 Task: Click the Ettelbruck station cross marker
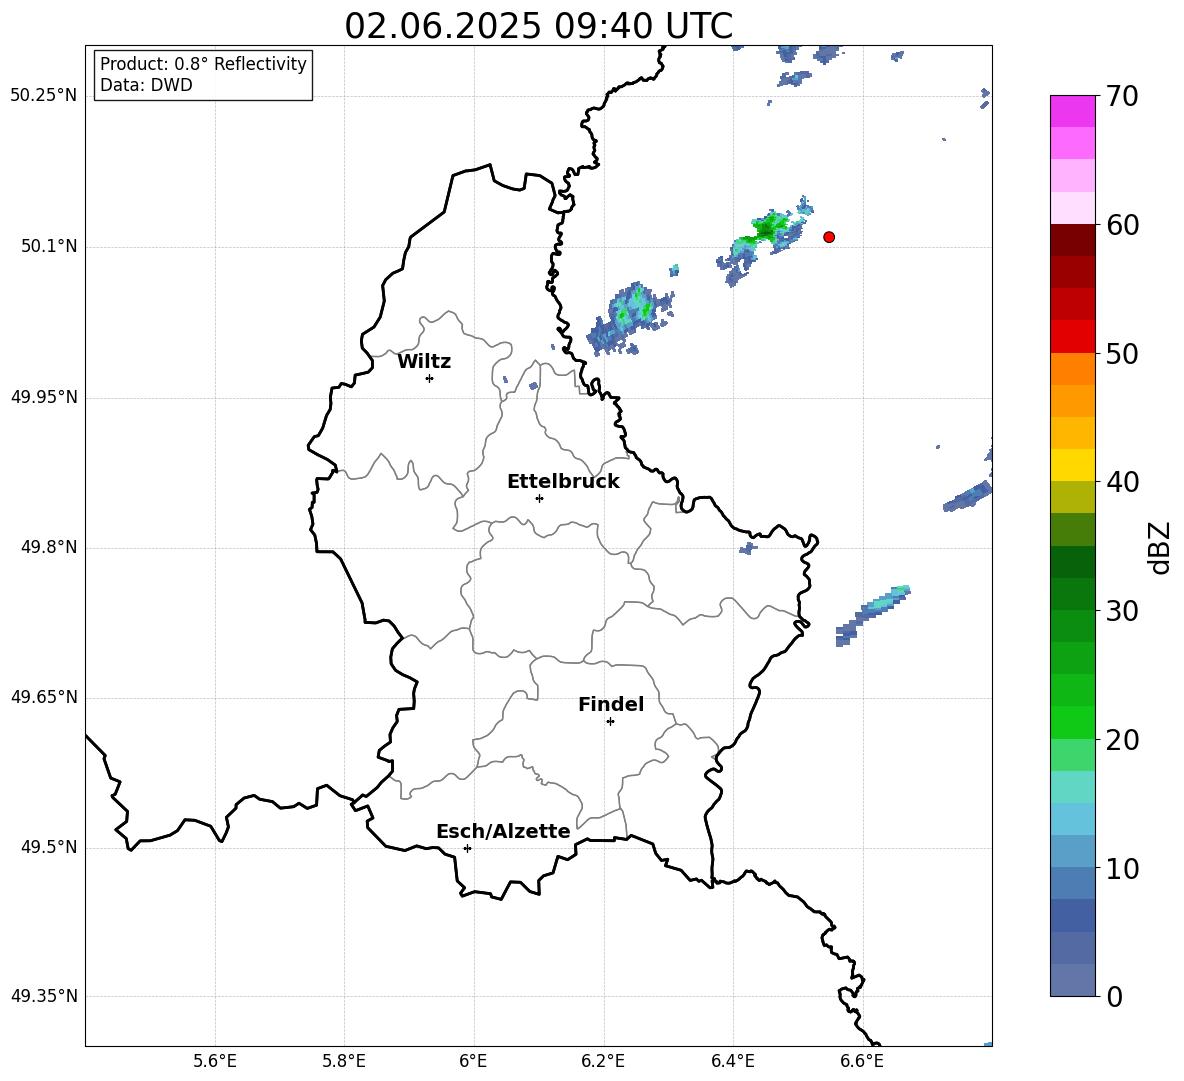click(539, 498)
